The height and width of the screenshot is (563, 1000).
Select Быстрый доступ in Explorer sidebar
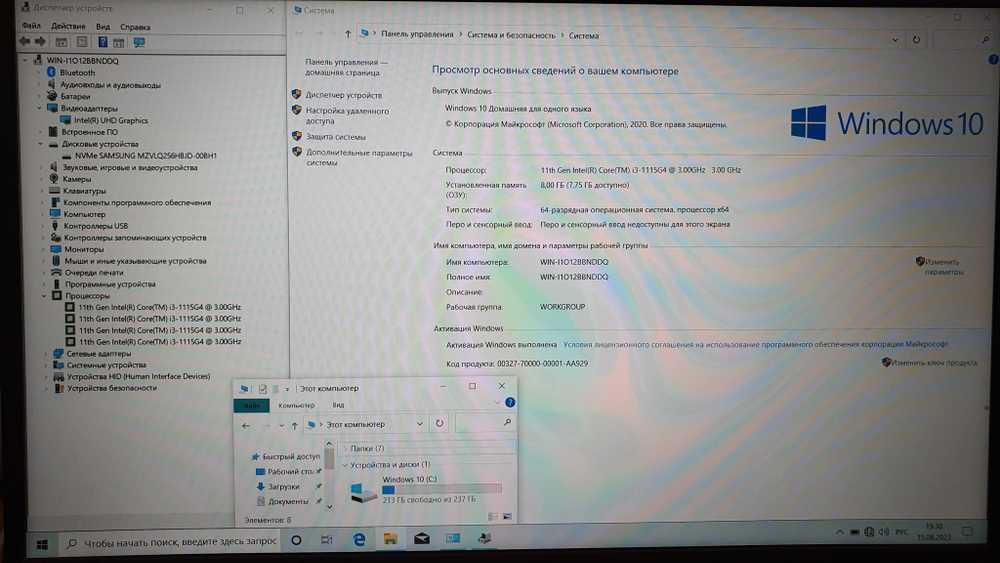(x=291, y=457)
